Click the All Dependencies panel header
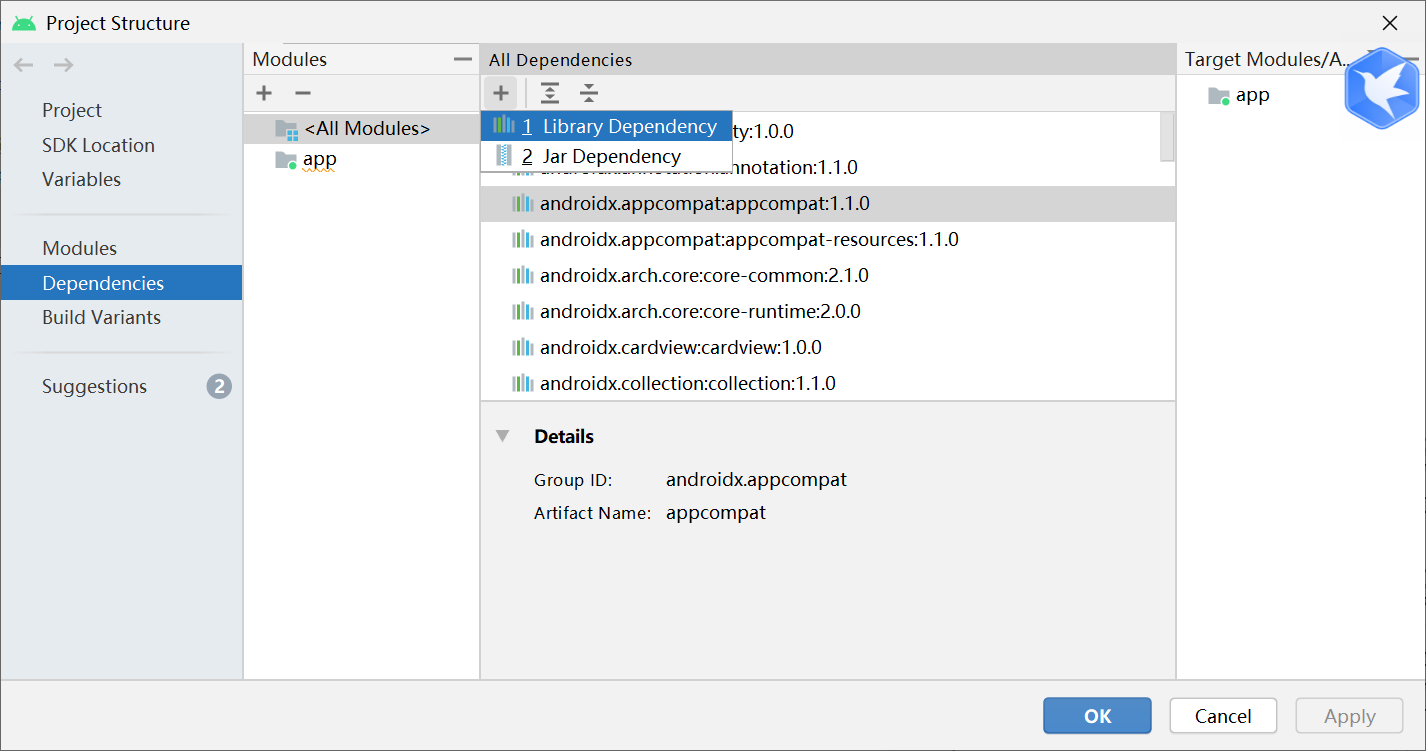The image size is (1426, 751). tap(827, 60)
